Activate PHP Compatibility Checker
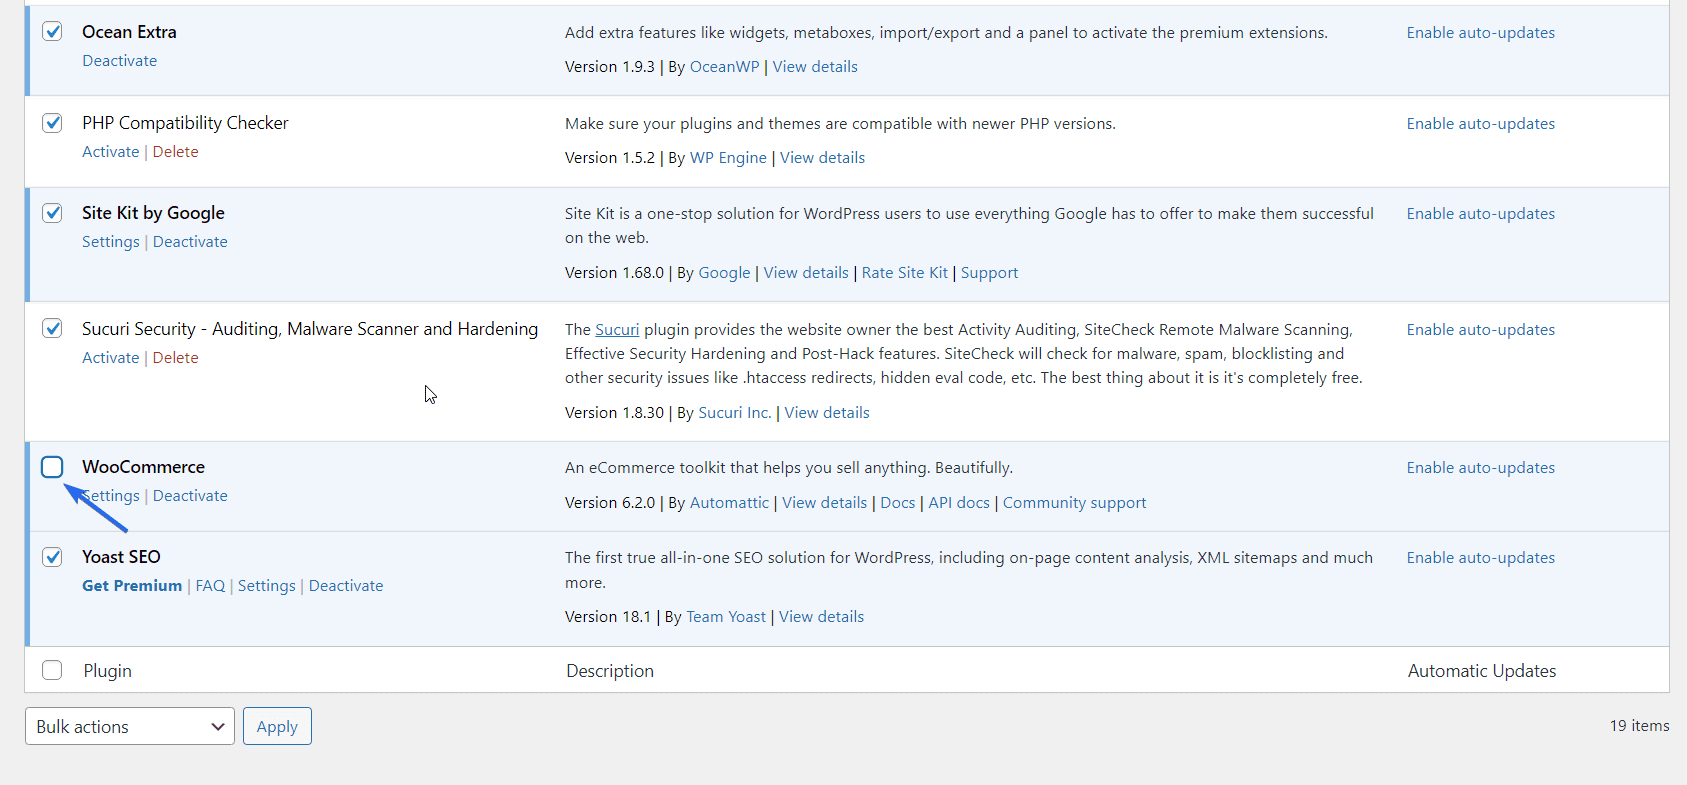 [110, 152]
